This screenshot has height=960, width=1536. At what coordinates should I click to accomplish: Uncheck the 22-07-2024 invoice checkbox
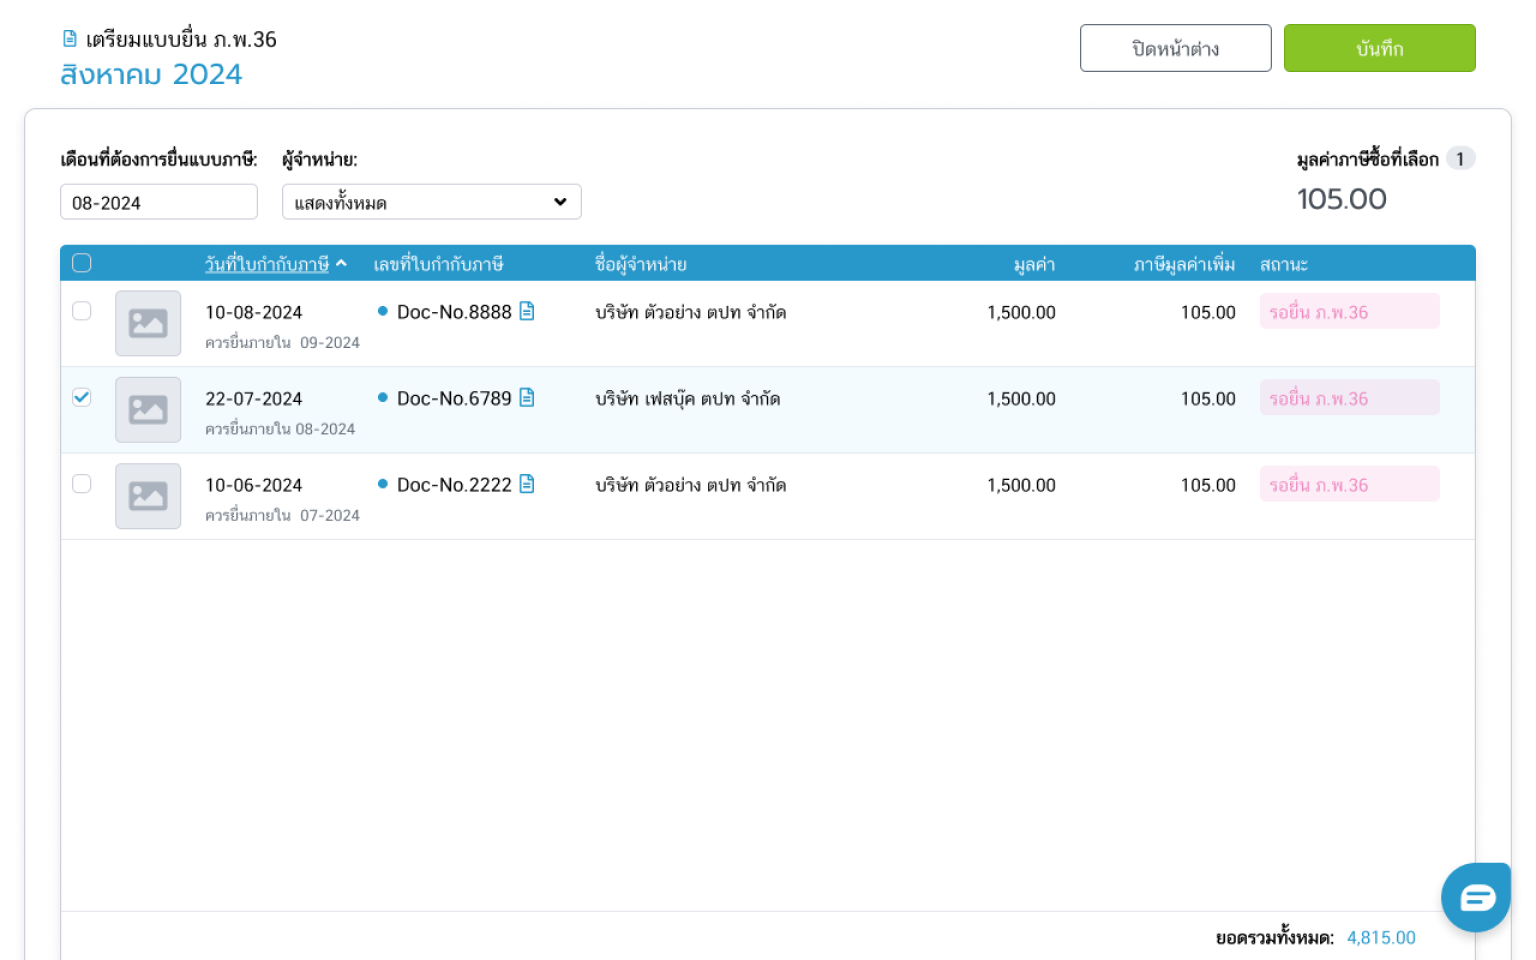click(82, 397)
